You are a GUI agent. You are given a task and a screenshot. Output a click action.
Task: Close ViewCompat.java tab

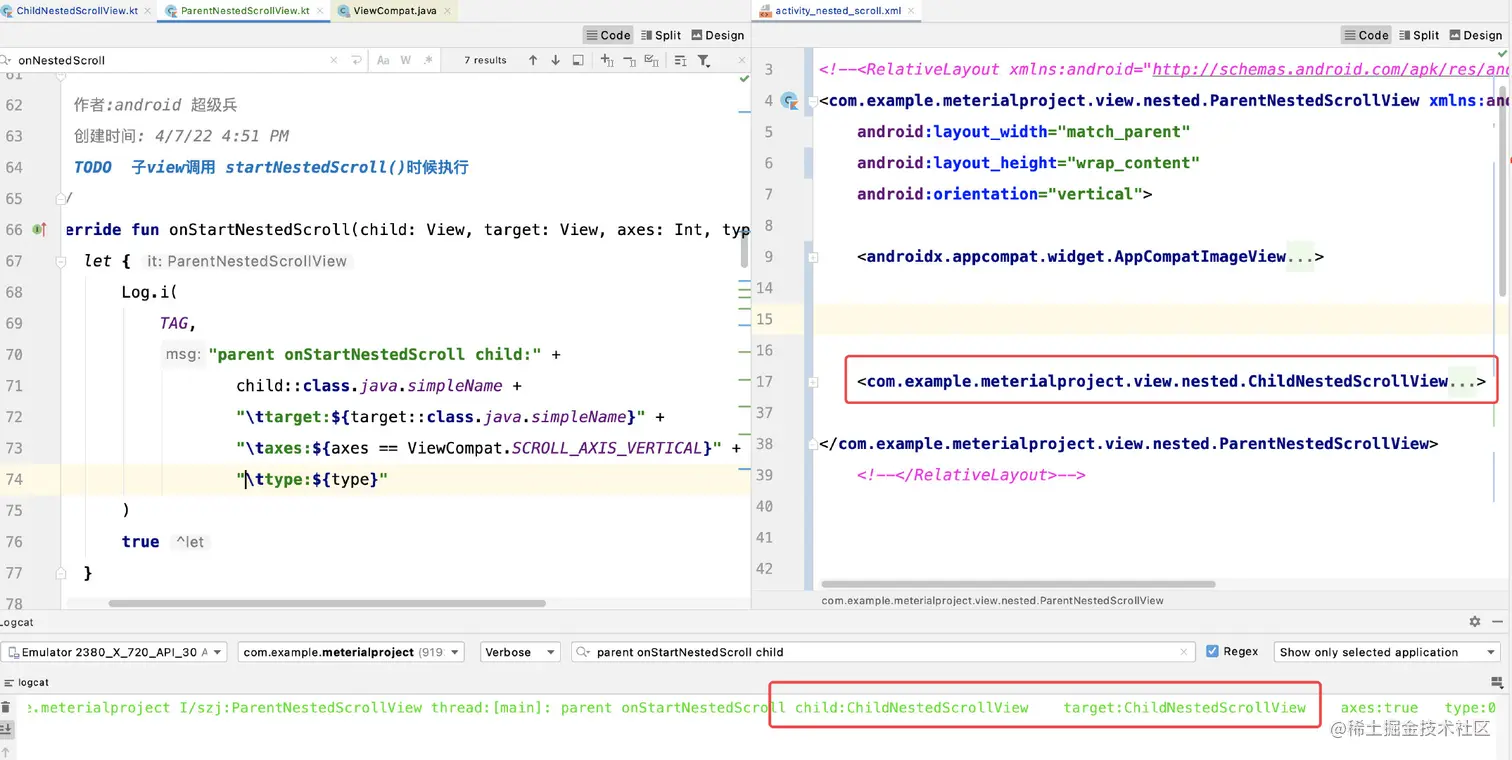446,11
